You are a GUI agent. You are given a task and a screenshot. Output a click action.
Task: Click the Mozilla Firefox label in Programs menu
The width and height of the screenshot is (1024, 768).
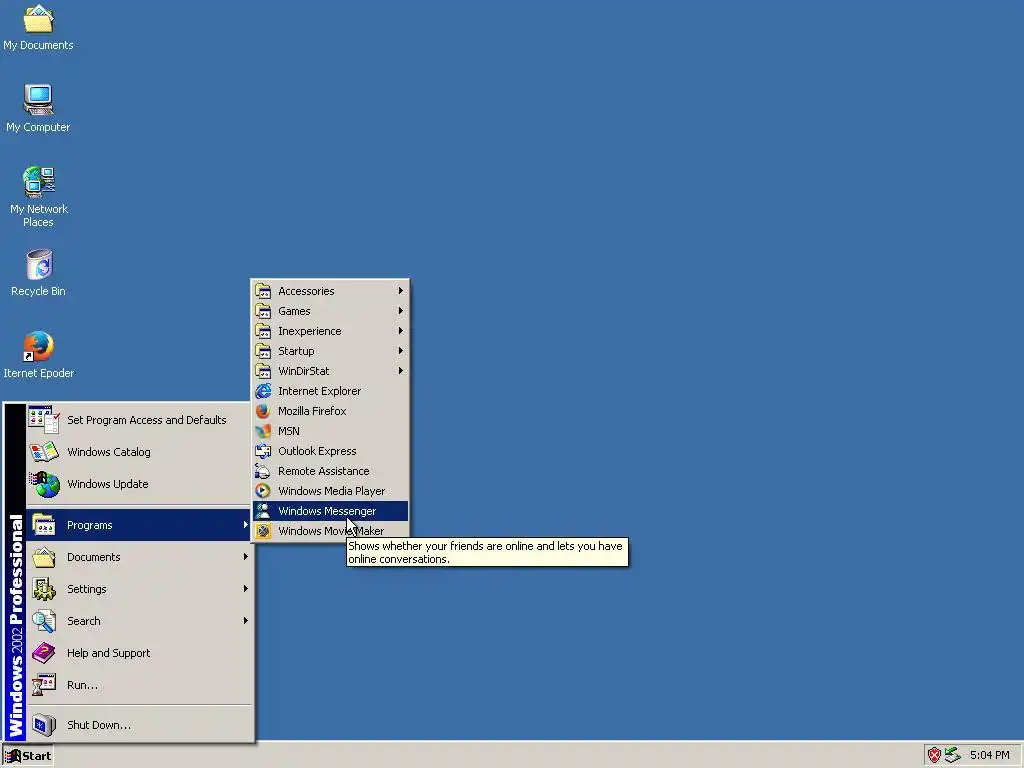(312, 411)
